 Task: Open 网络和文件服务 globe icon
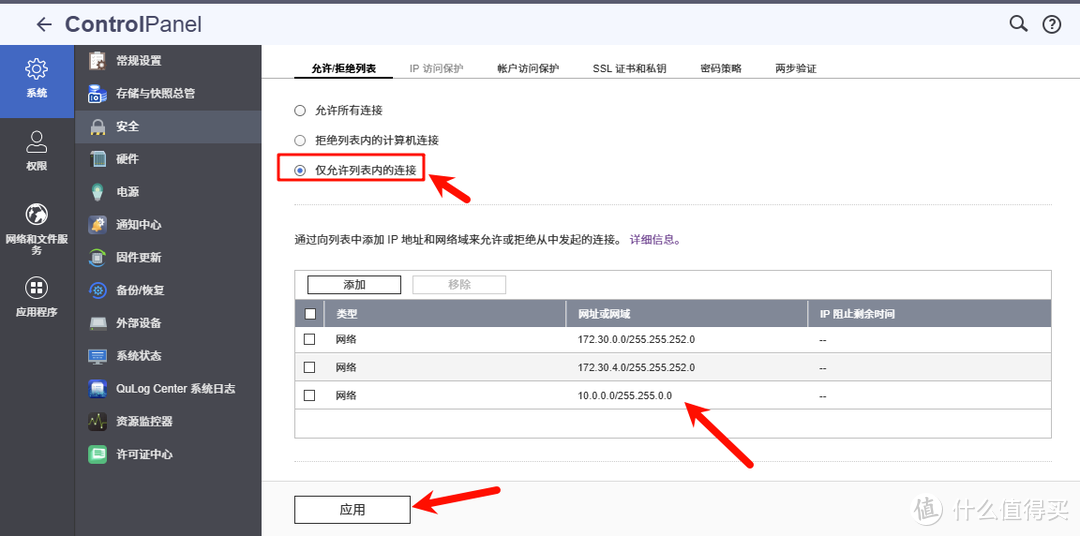pyautogui.click(x=37, y=215)
